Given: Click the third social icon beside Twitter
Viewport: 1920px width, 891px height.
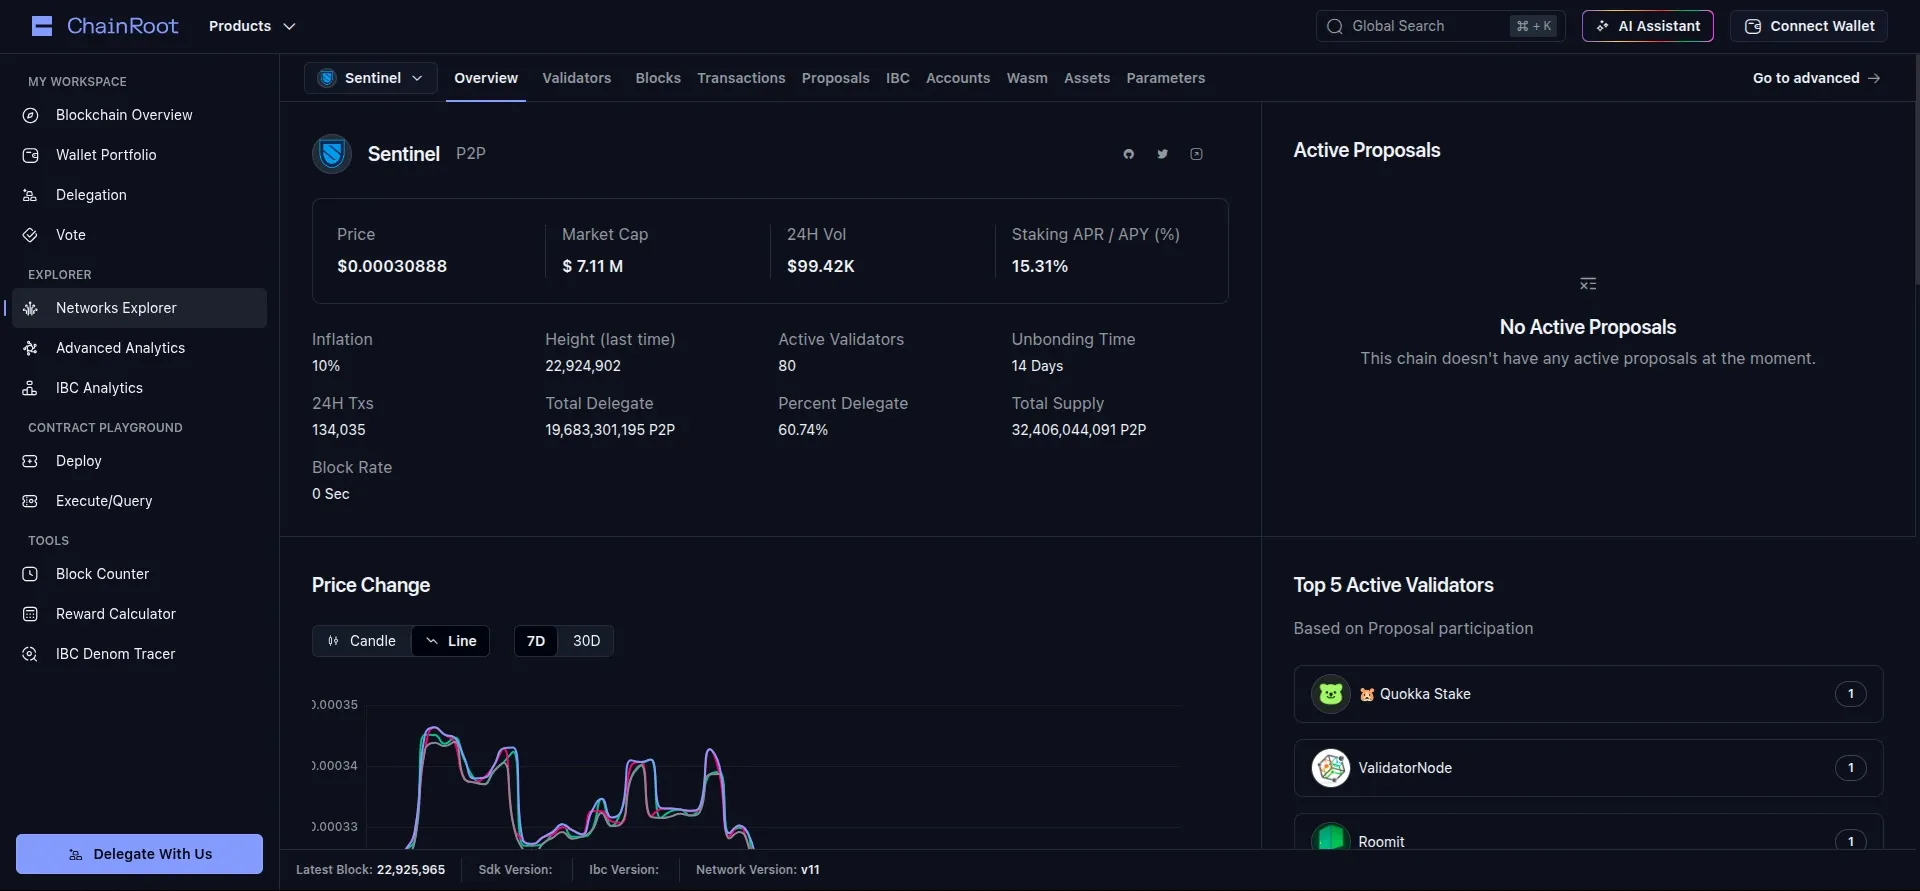Looking at the screenshot, I should tap(1196, 154).
